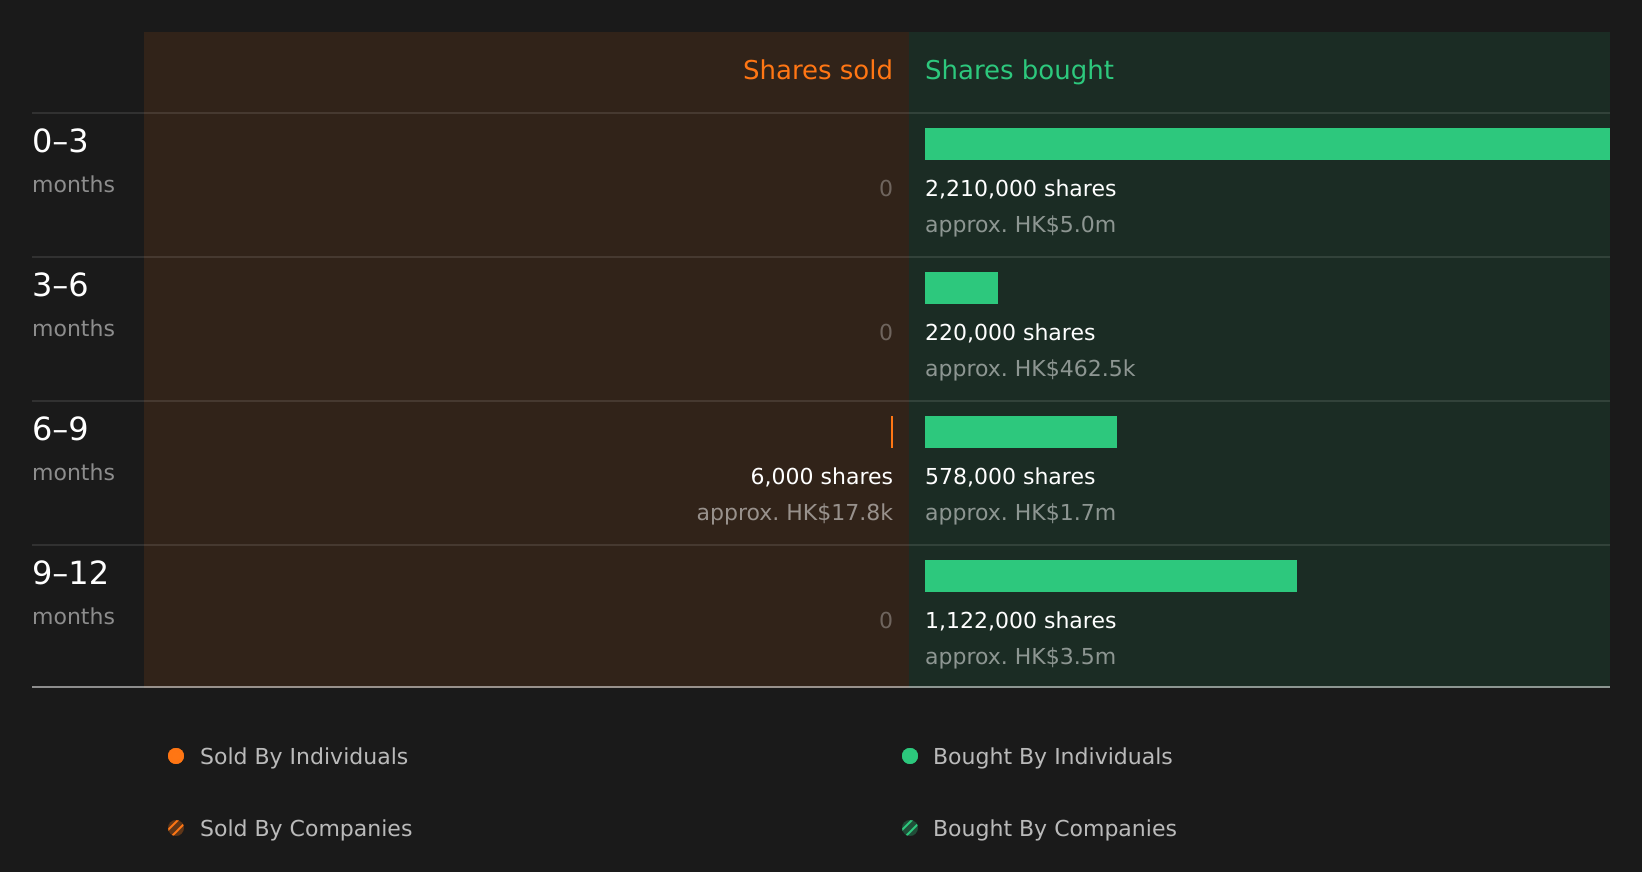Select the Sold By Companies legend label
Viewport: 1642px width, 872px height.
coord(306,829)
